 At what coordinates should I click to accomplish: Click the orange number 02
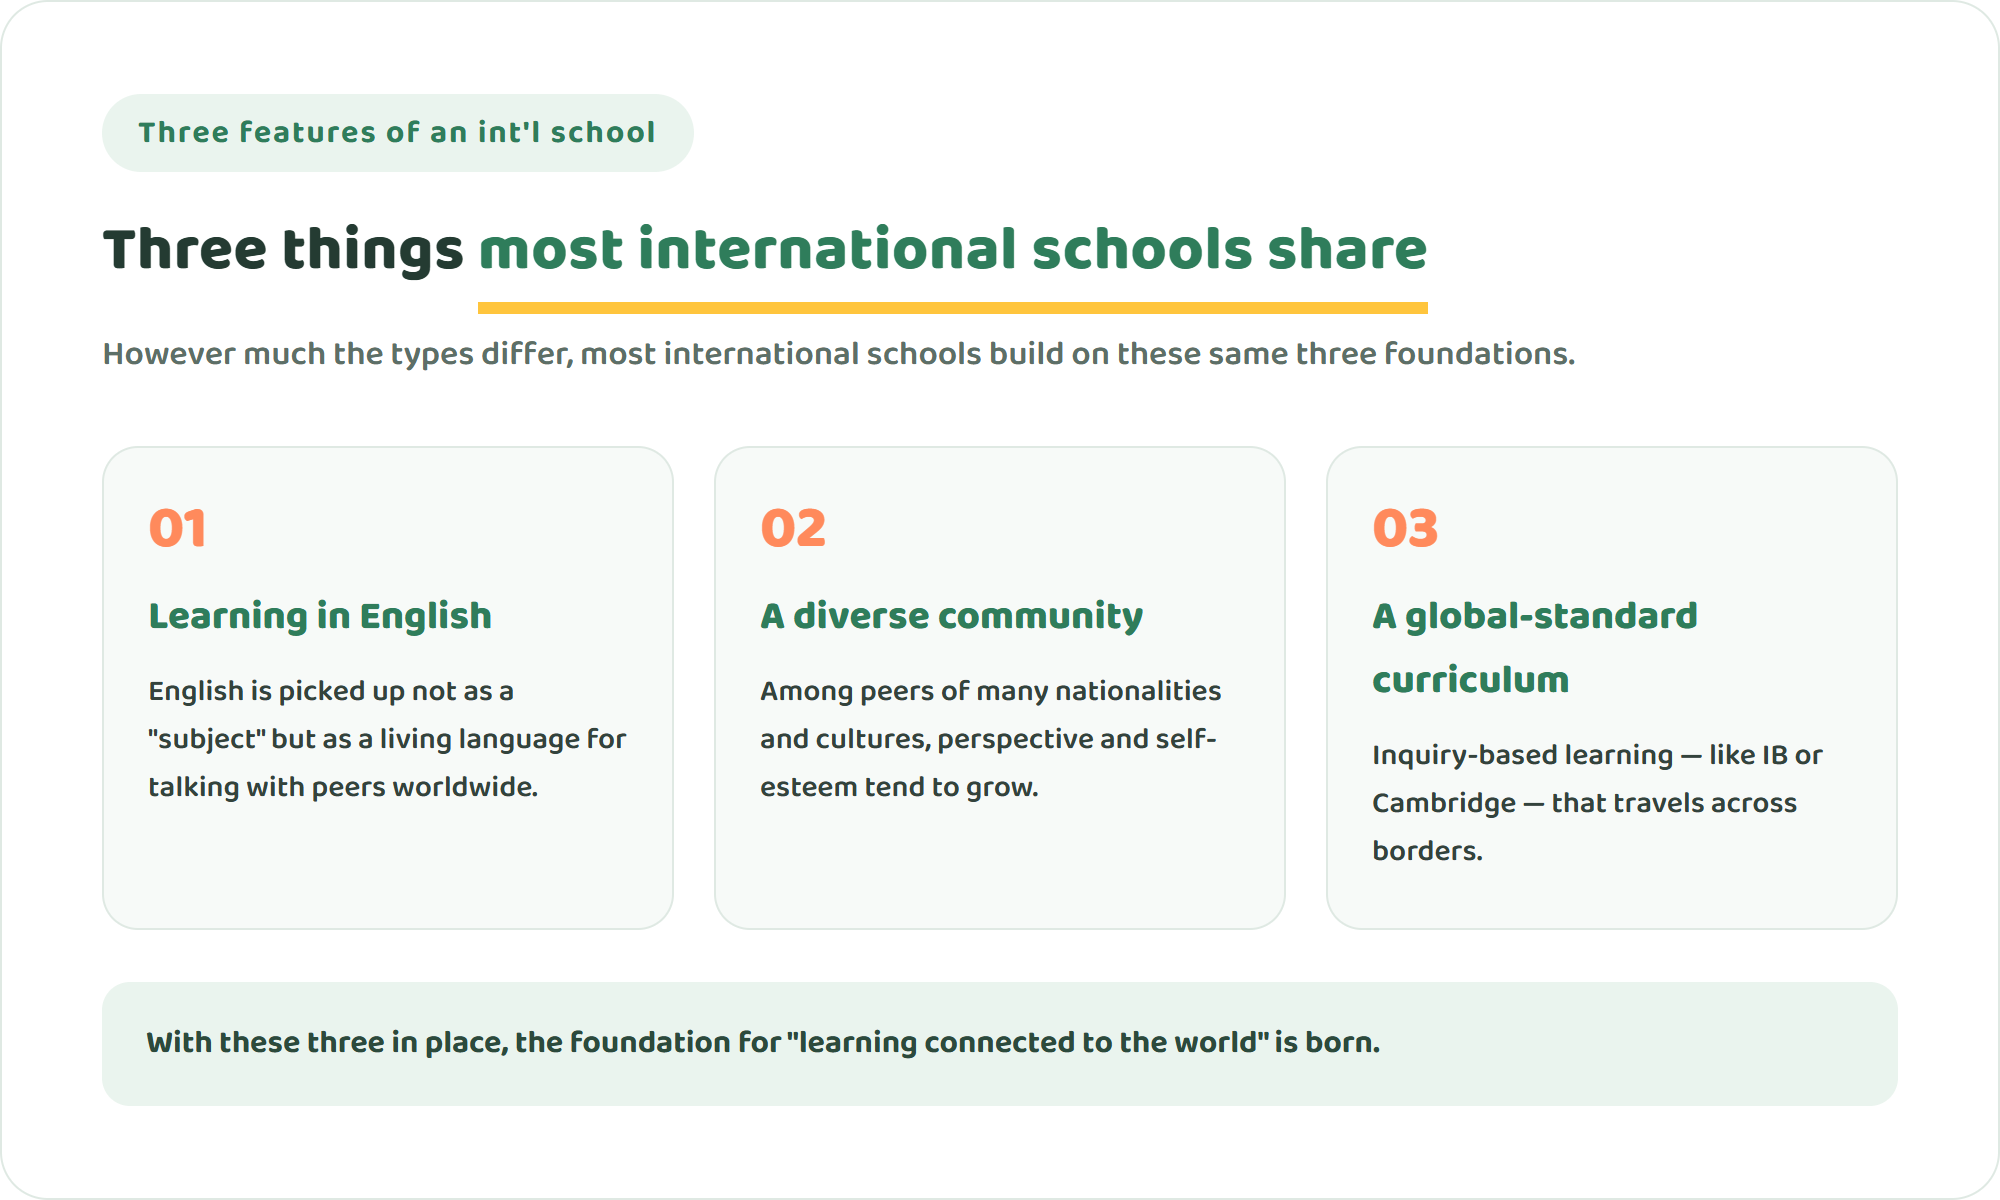coord(793,528)
